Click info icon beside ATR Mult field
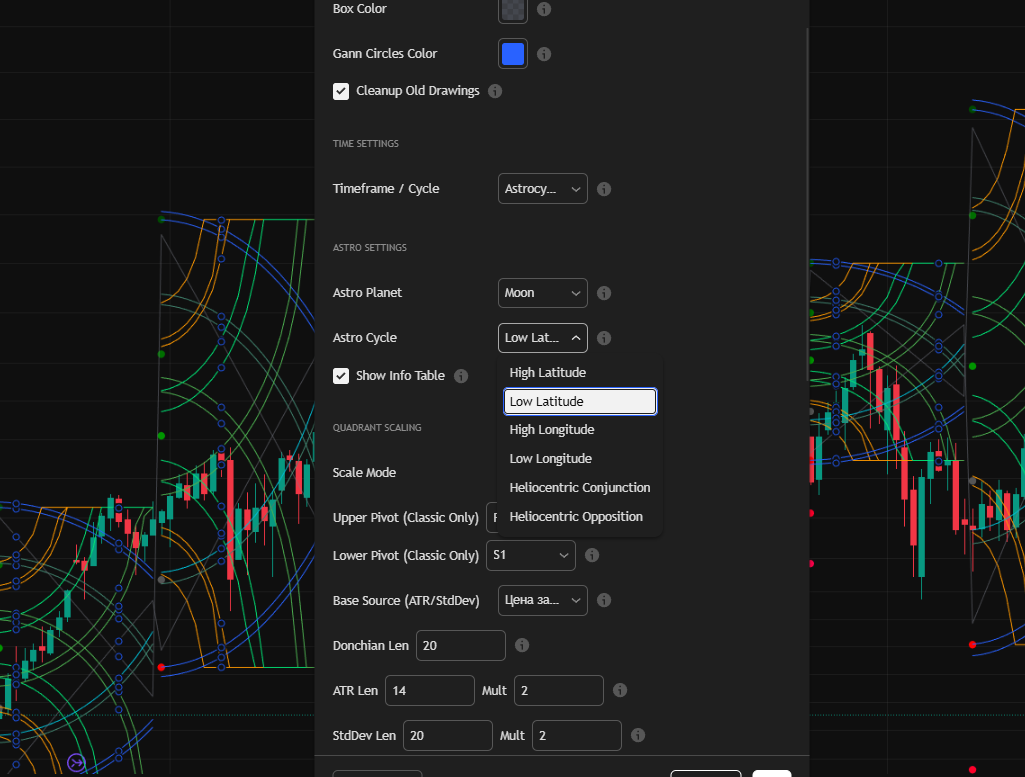1025x777 pixels. [620, 690]
